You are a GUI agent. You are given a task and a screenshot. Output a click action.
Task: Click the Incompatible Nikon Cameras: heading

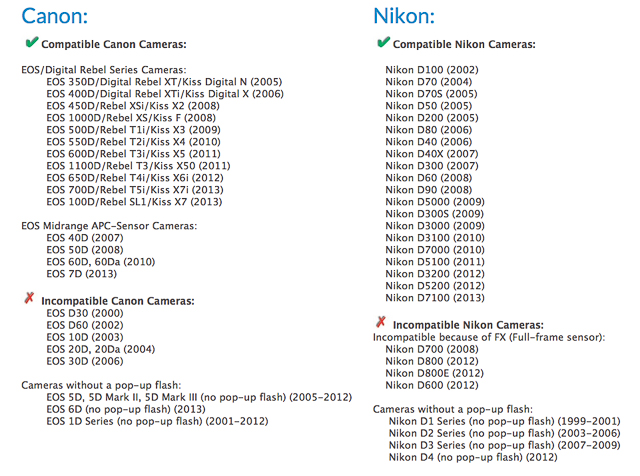tap(468, 325)
